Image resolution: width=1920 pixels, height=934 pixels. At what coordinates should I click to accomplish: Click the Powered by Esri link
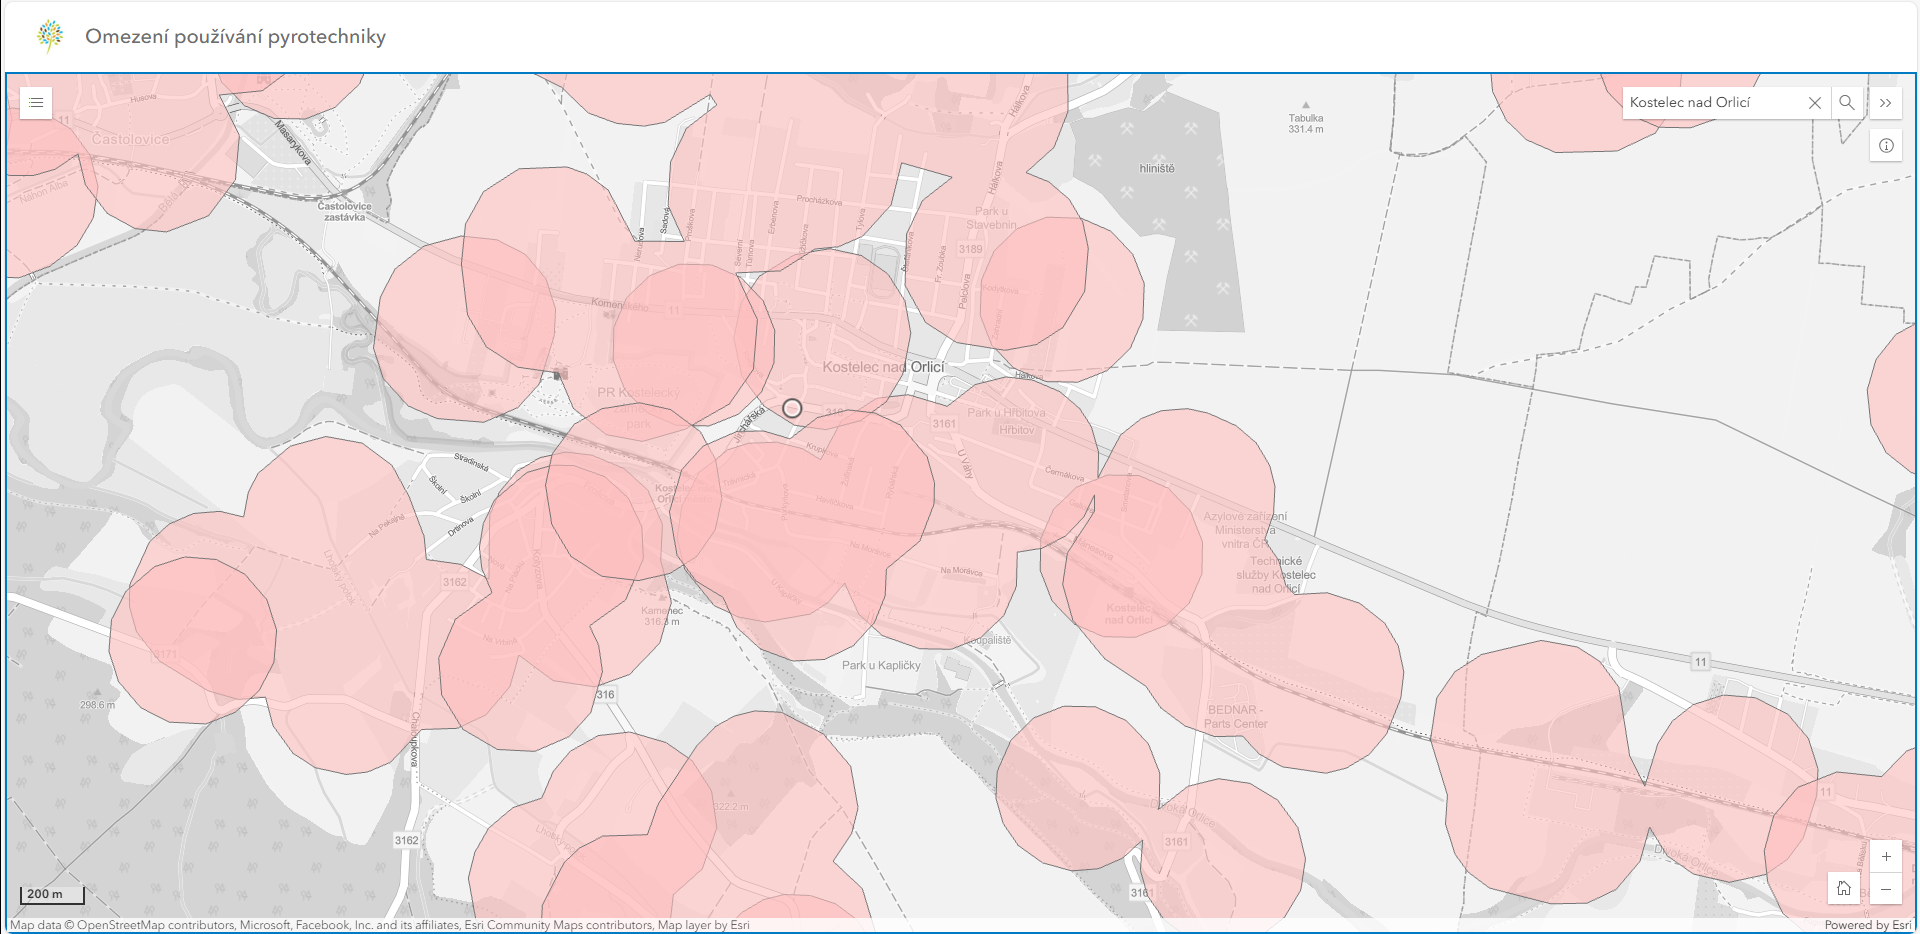1867,925
